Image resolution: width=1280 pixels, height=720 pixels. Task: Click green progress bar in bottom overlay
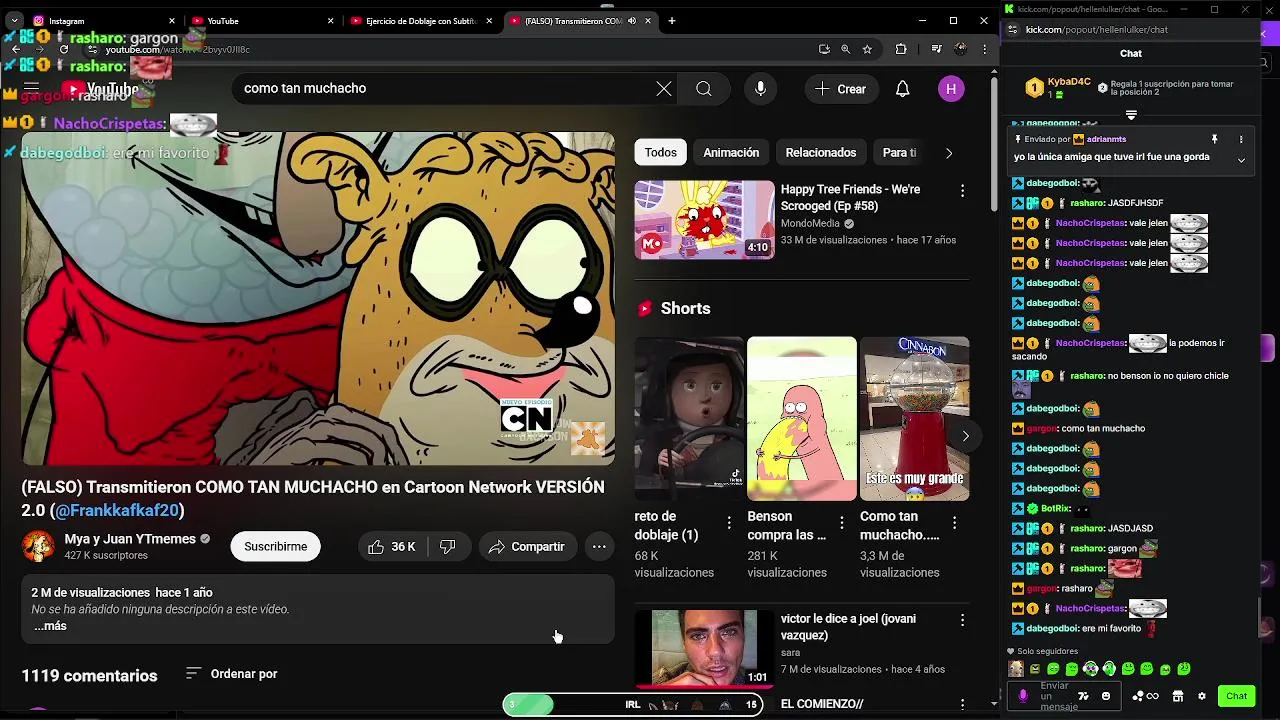pyautogui.click(x=528, y=704)
